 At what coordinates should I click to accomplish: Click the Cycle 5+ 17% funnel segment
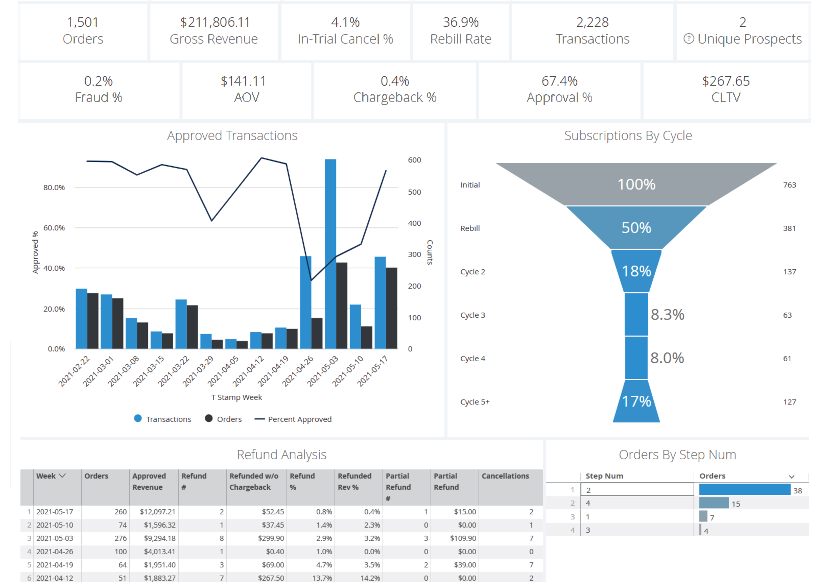click(x=636, y=401)
